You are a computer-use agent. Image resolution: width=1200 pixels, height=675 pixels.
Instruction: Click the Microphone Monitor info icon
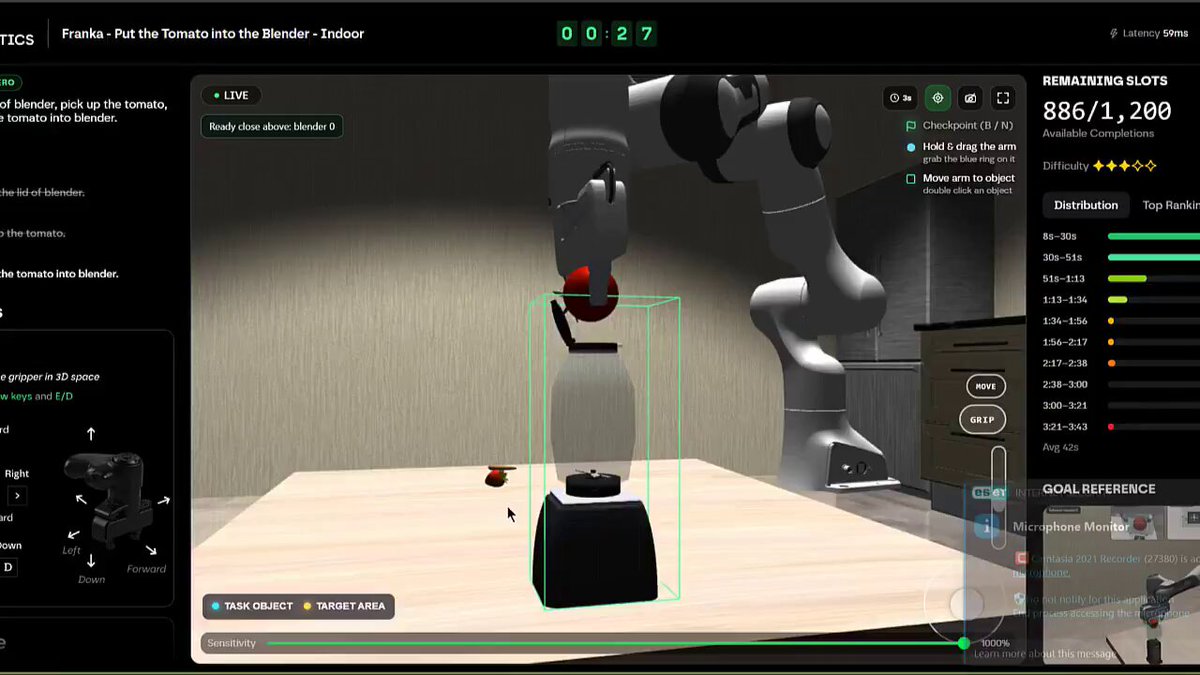coord(987,526)
